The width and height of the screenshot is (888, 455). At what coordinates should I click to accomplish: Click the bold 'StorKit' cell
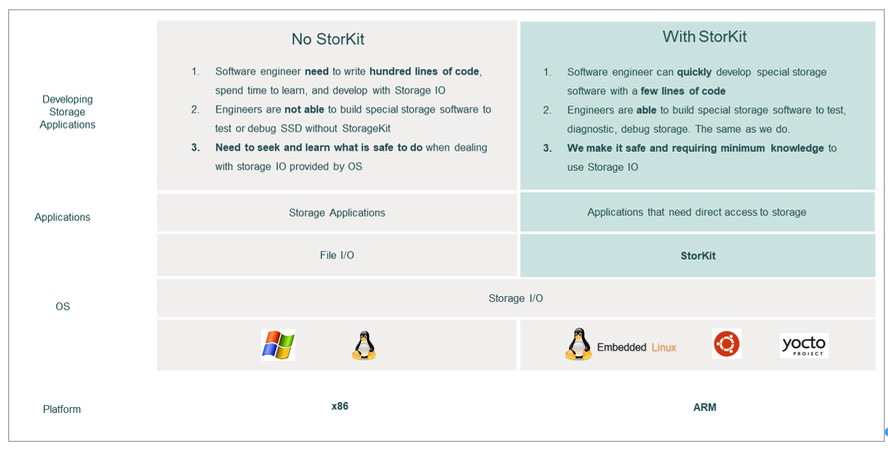pyautogui.click(x=698, y=256)
